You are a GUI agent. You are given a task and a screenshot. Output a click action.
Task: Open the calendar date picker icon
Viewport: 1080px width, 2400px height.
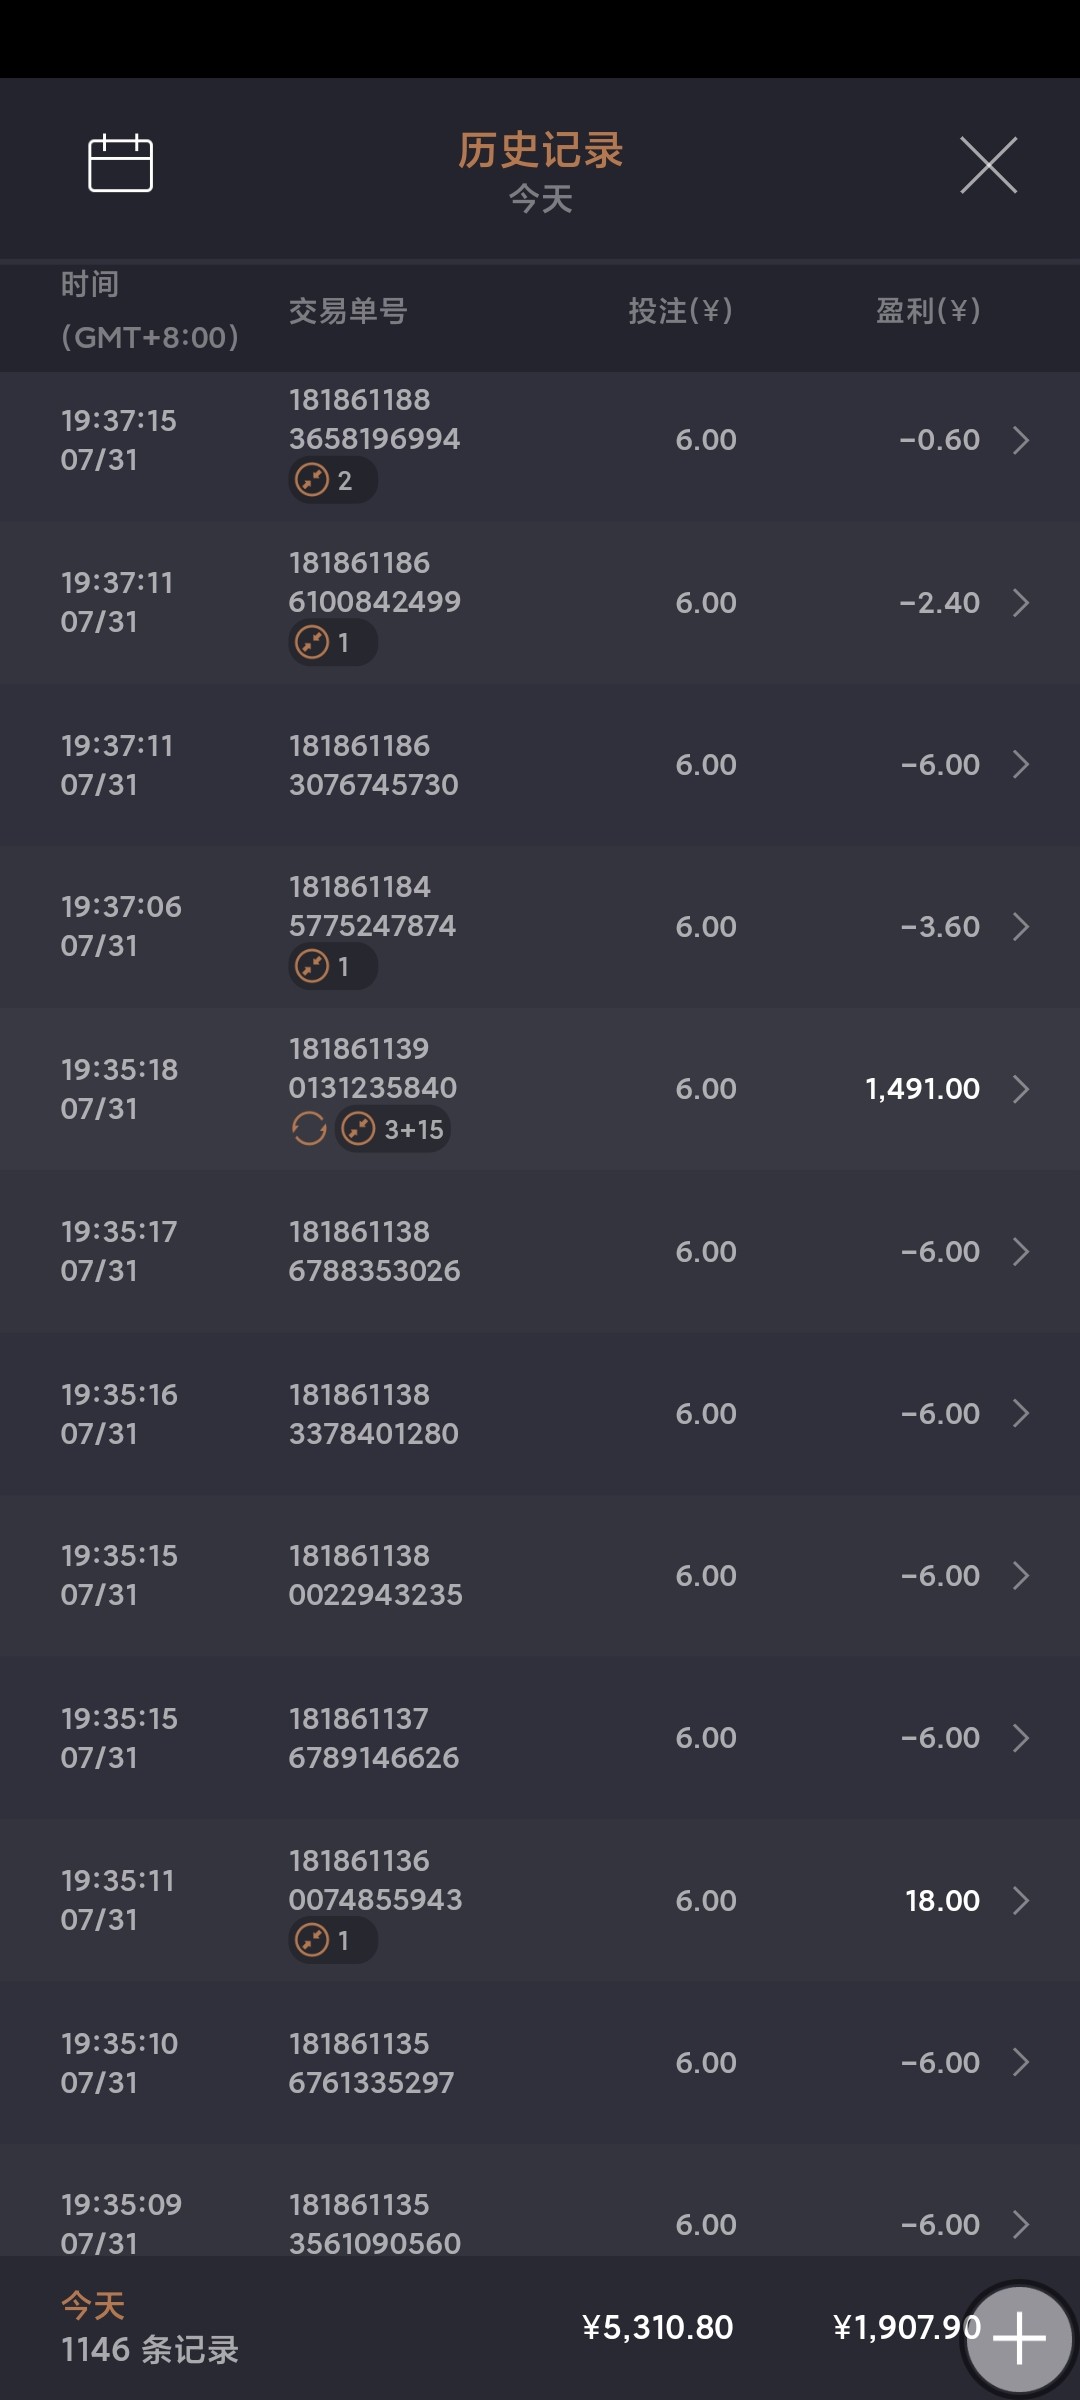click(120, 163)
